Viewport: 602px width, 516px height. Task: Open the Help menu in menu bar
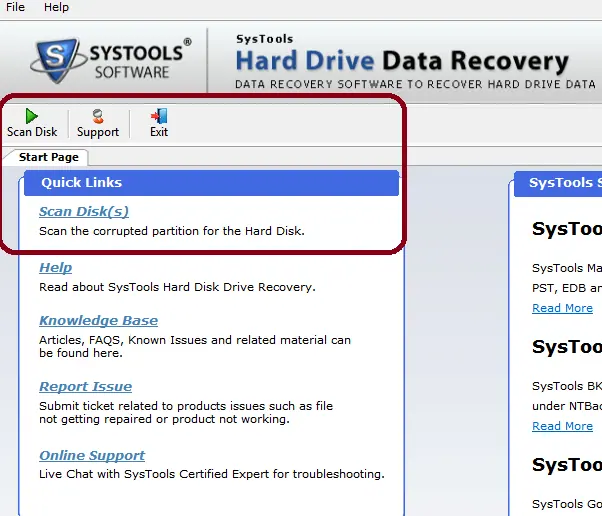(56, 7)
